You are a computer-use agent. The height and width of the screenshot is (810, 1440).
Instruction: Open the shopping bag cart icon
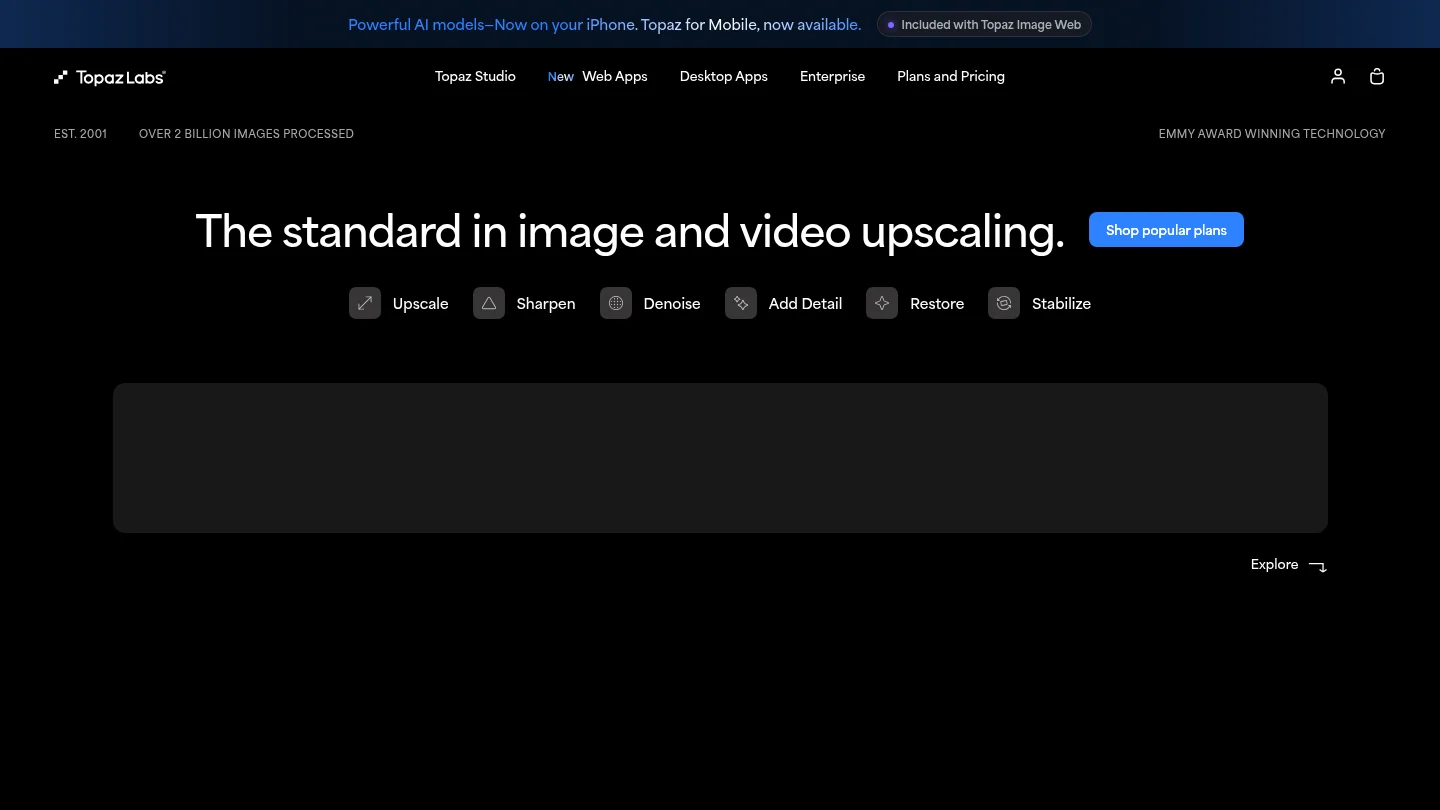tap(1377, 76)
